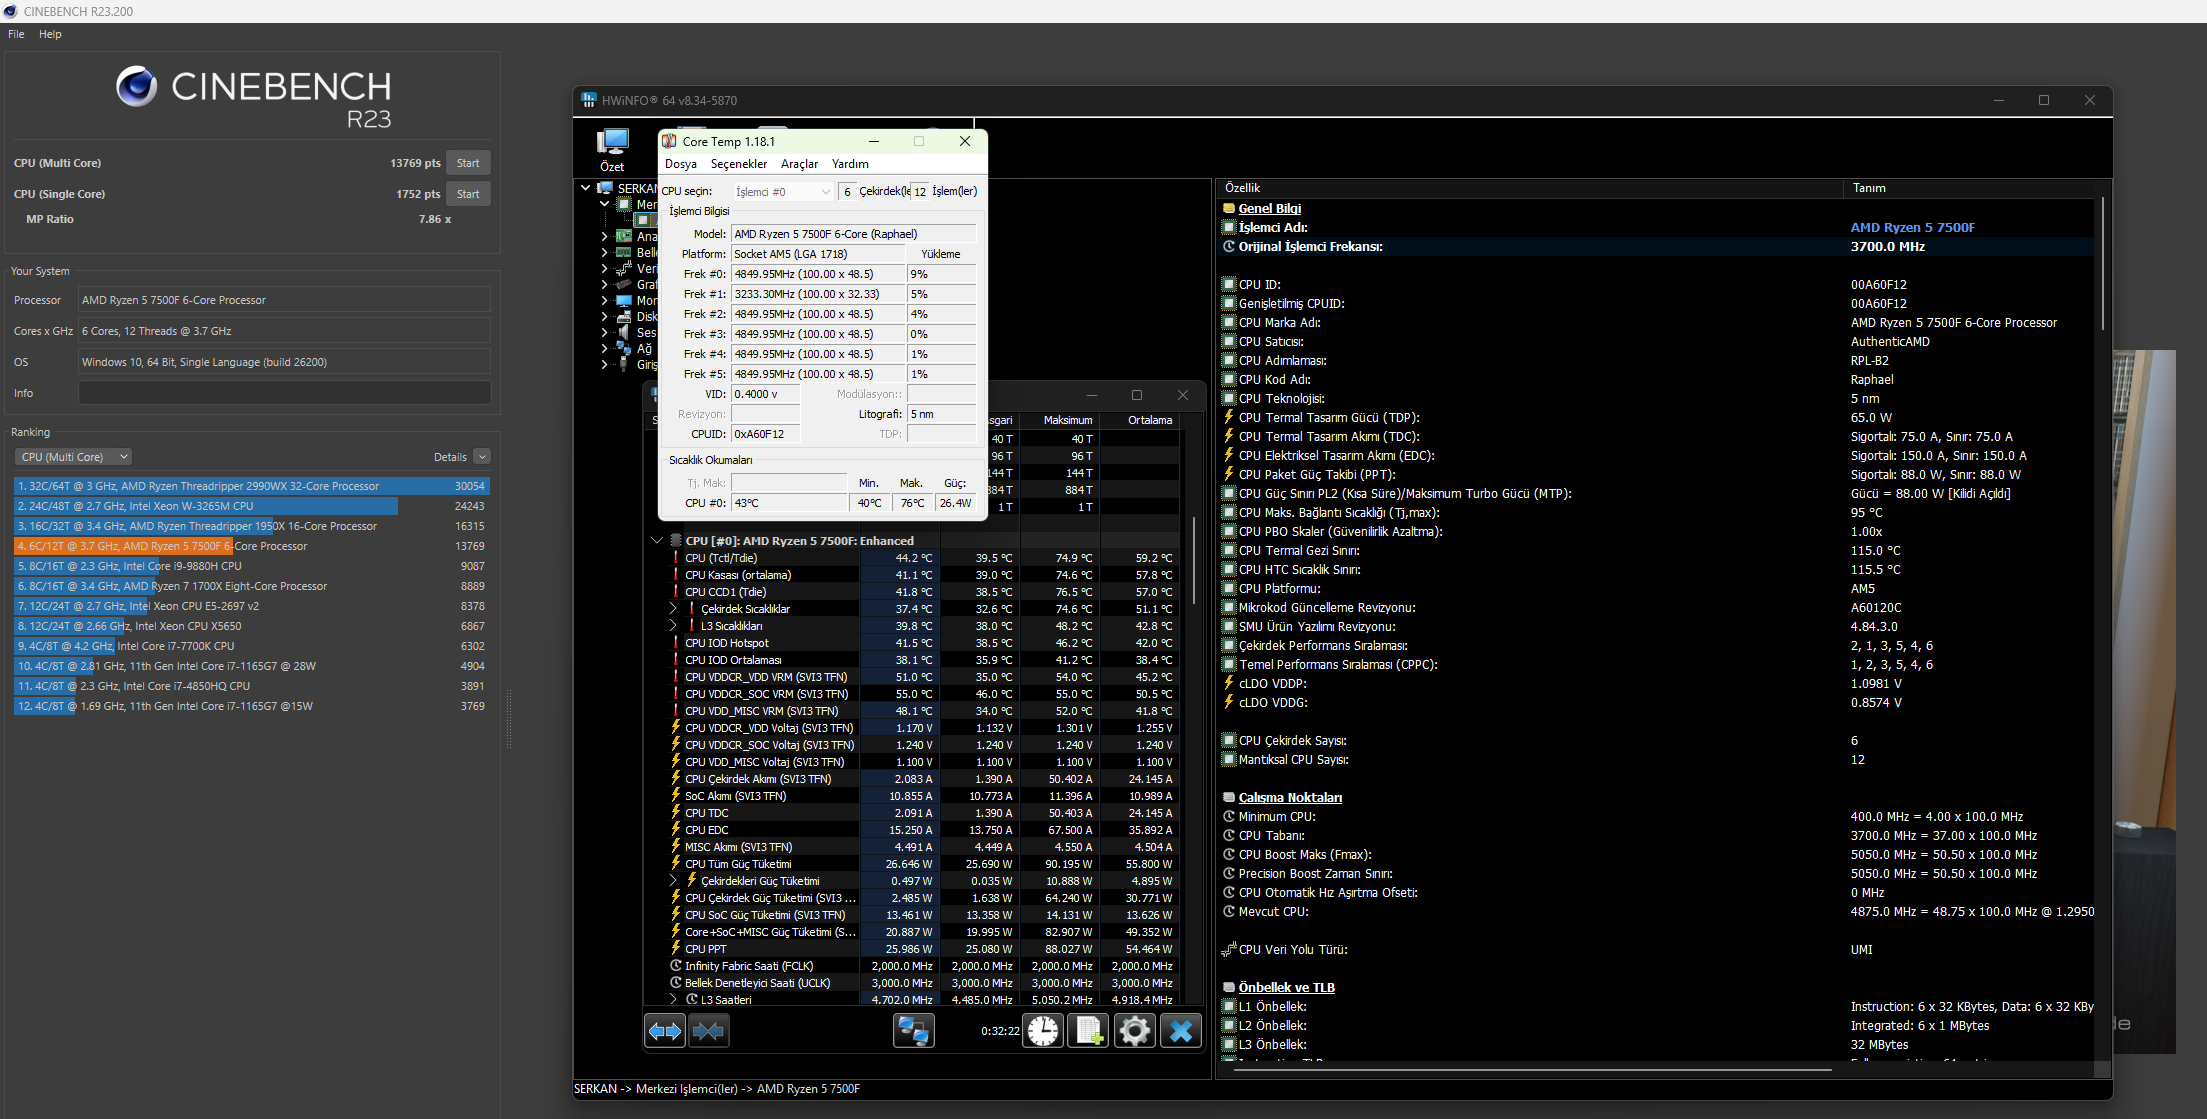This screenshot has width=2207, height=1119.
Task: Open Core Temp Dosya menu
Action: pos(681,164)
